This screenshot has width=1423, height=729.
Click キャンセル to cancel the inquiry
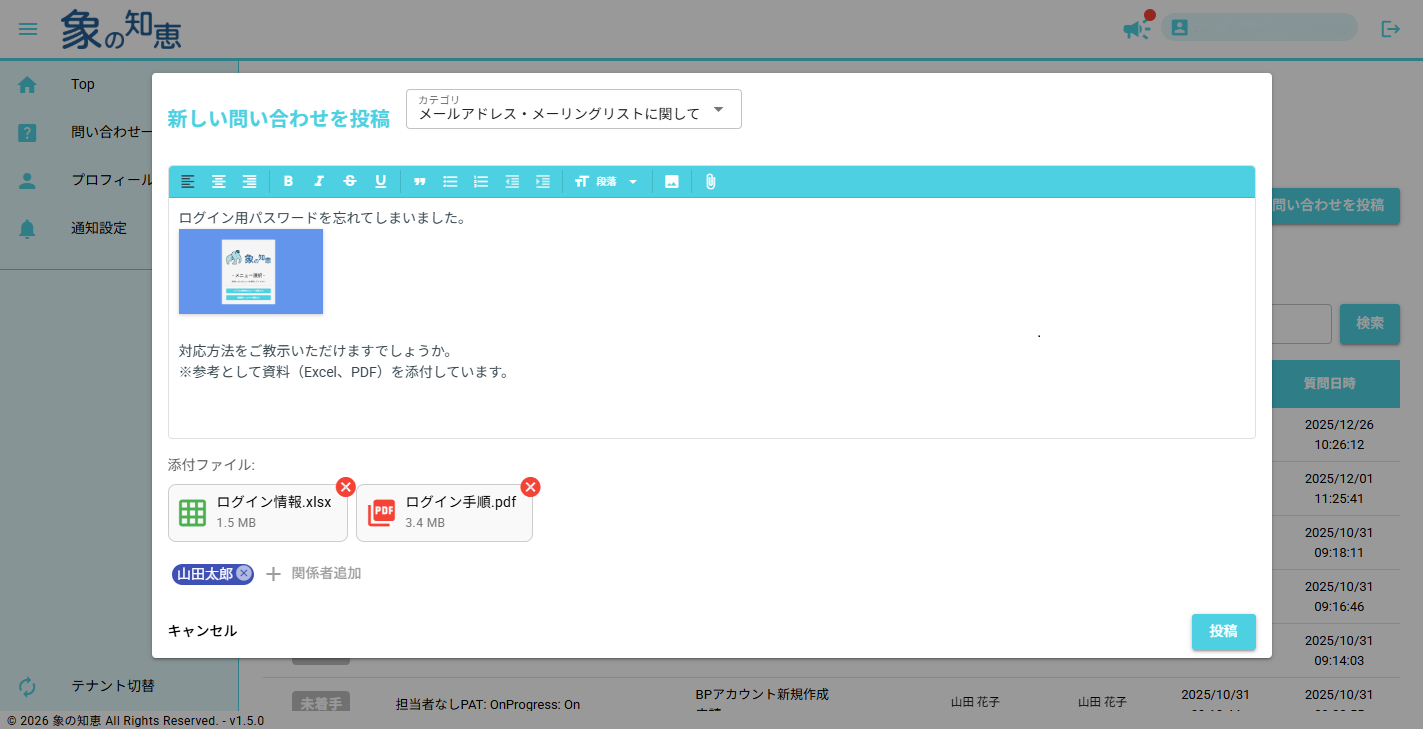203,631
